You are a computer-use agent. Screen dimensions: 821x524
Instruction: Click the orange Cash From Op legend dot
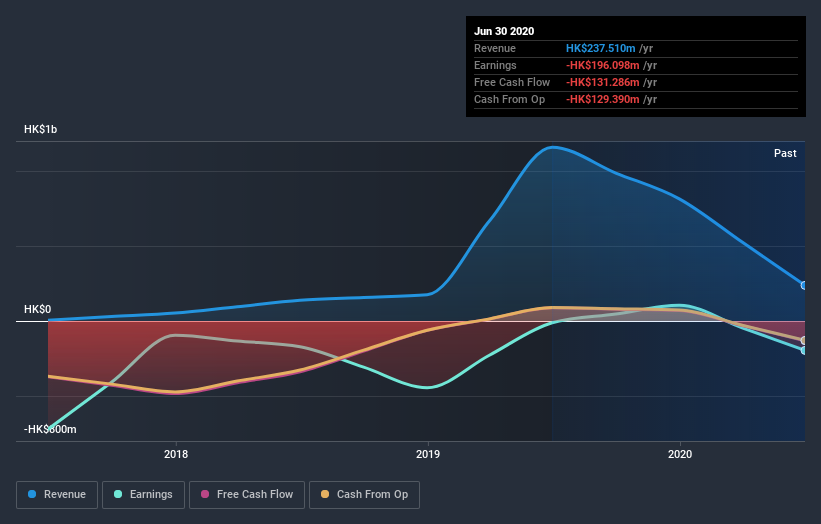[x=325, y=494]
